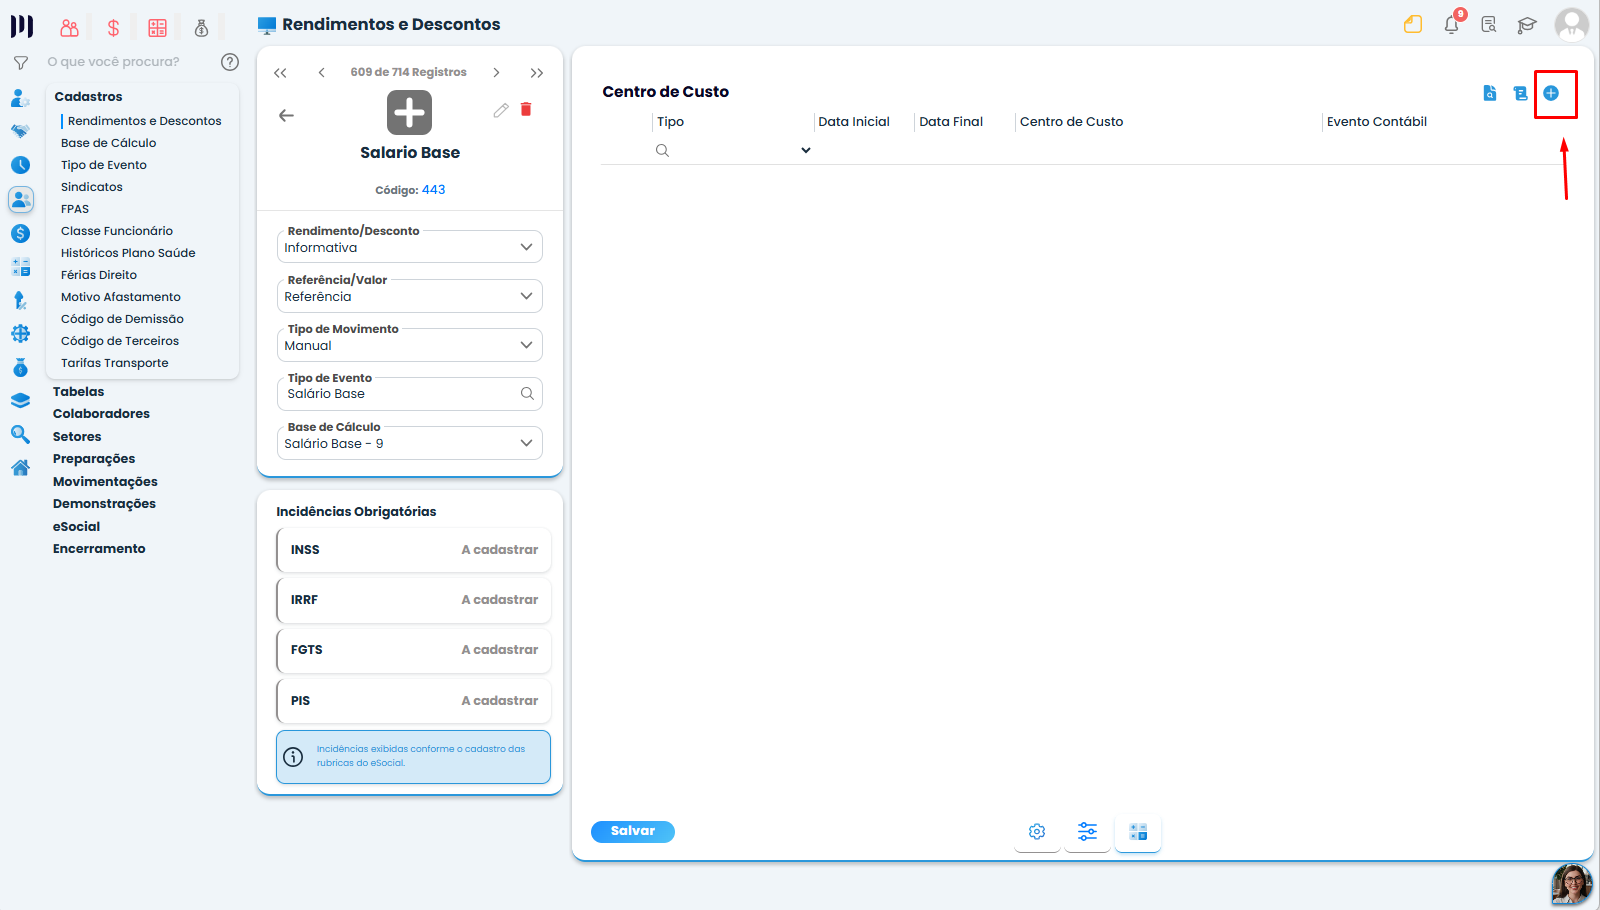Open the gear settings button at bottom

[x=1037, y=832]
